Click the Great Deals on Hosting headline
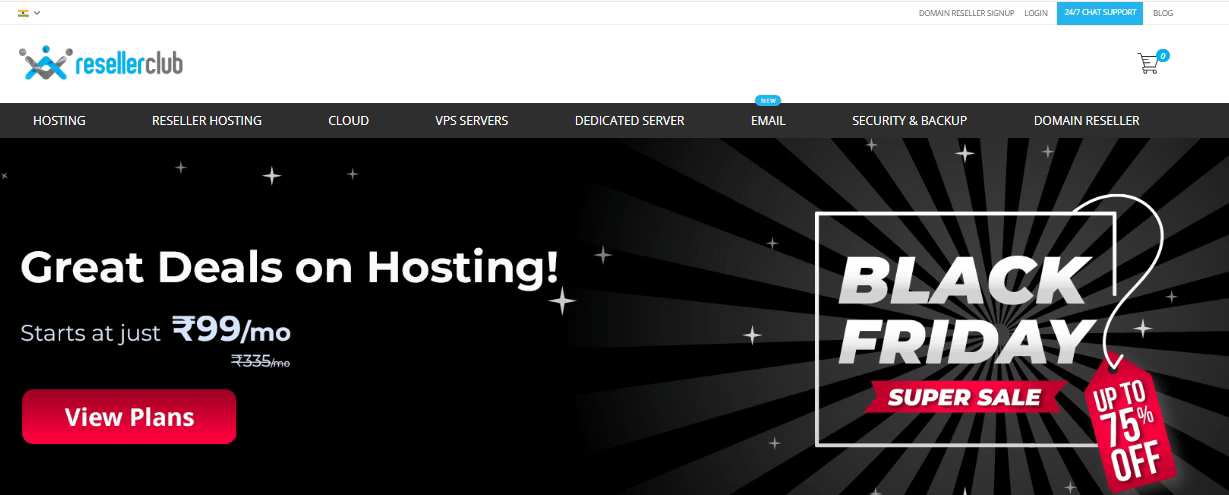 [290, 268]
